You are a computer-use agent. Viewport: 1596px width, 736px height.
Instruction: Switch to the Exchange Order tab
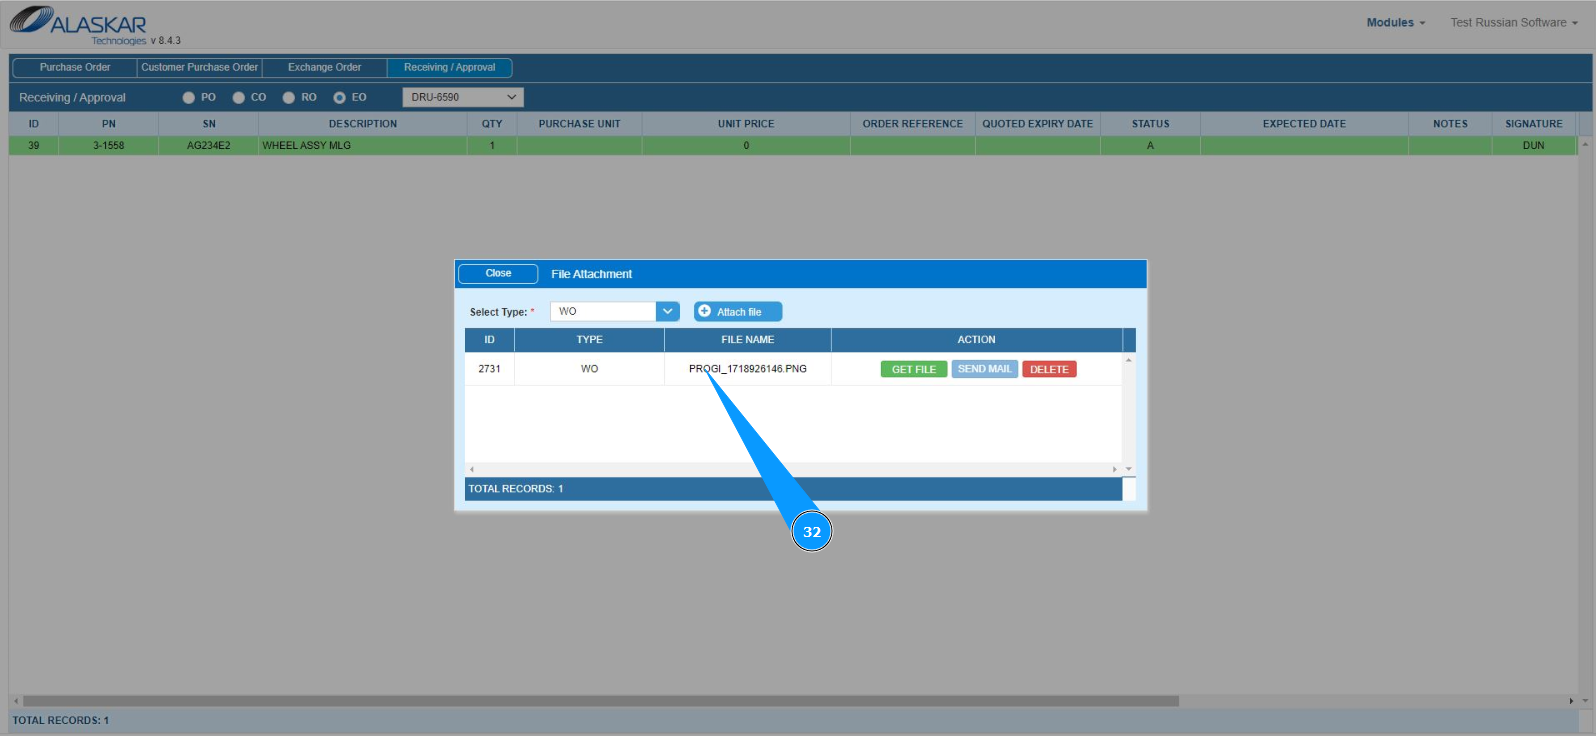point(325,67)
